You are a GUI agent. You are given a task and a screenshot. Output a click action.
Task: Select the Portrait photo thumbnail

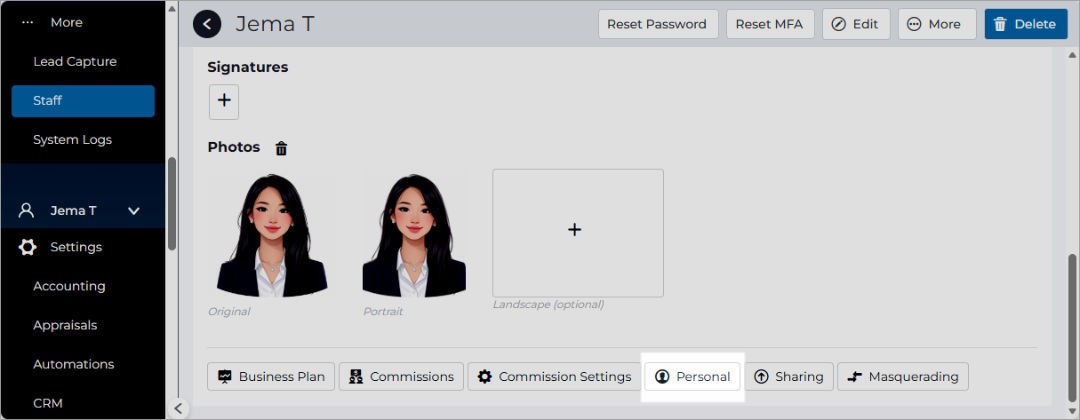[414, 235]
